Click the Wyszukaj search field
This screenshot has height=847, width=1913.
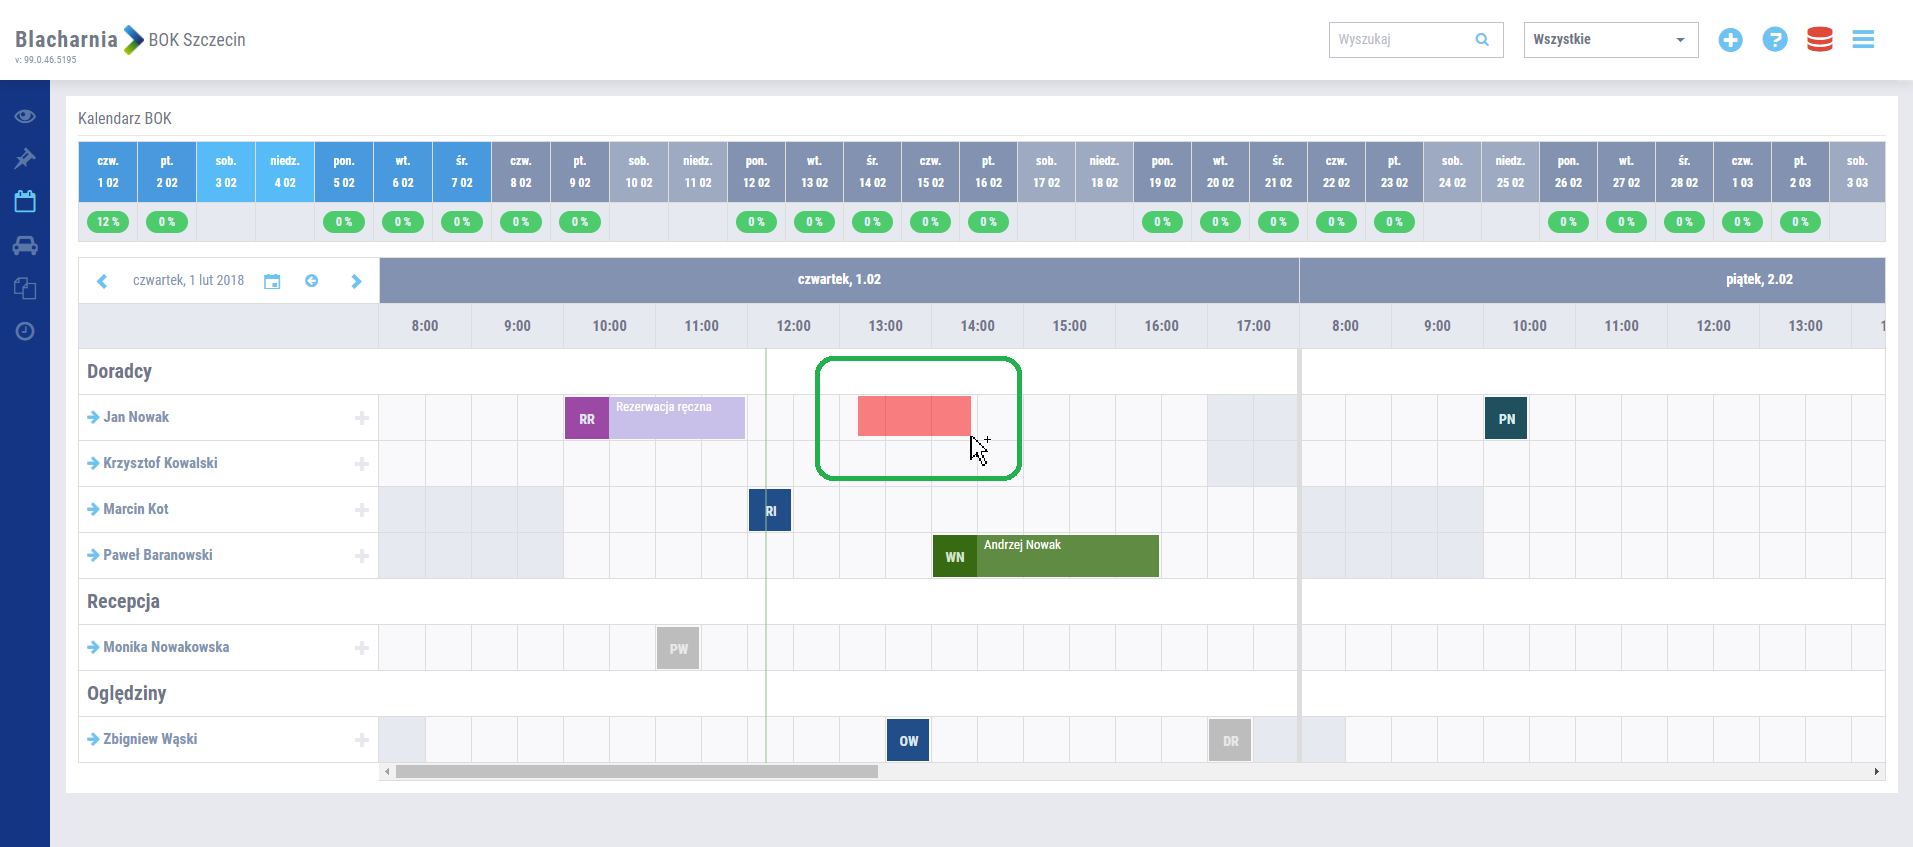click(1403, 40)
